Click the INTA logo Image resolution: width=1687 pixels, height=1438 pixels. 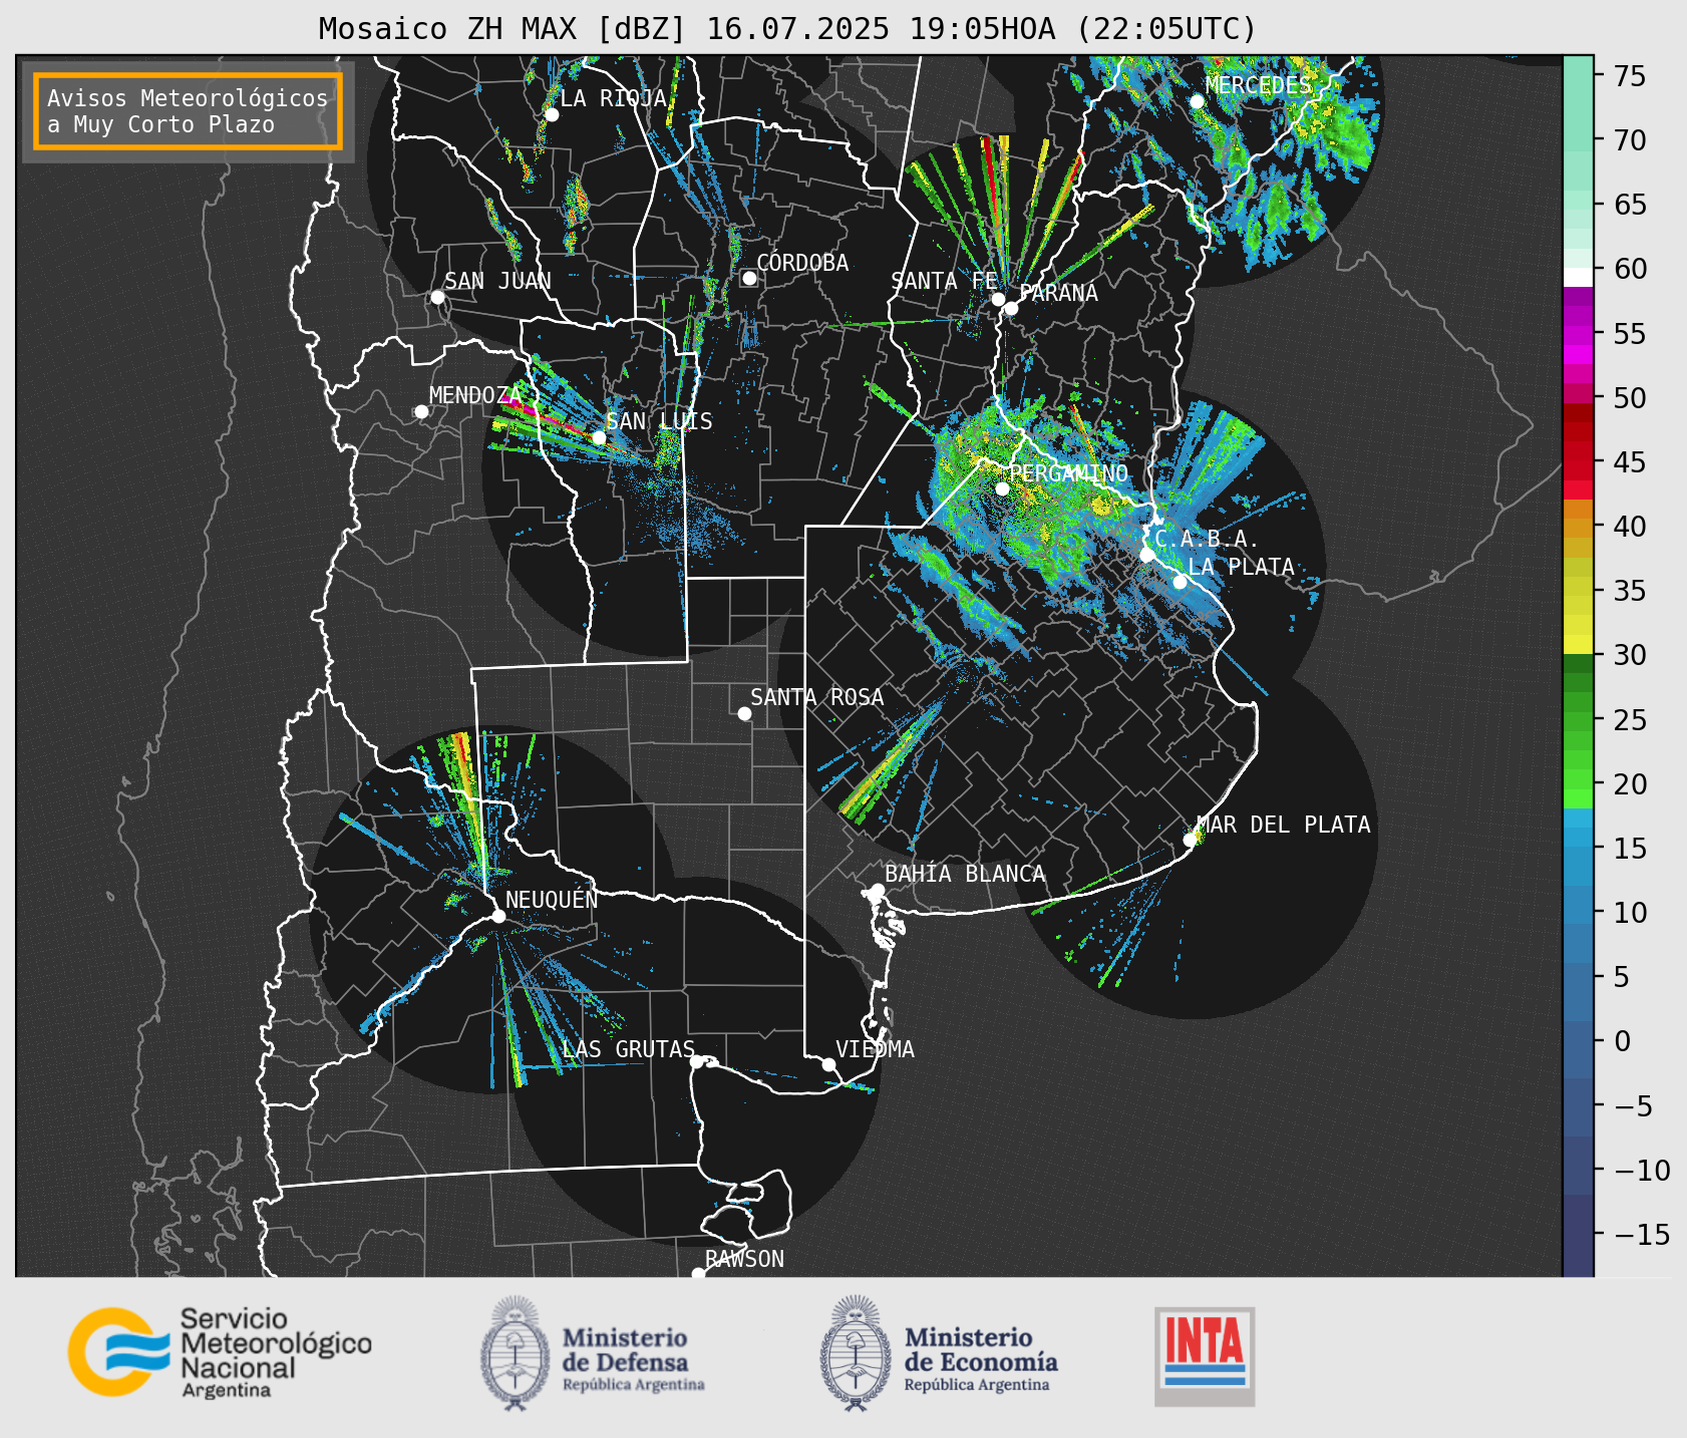(1205, 1357)
